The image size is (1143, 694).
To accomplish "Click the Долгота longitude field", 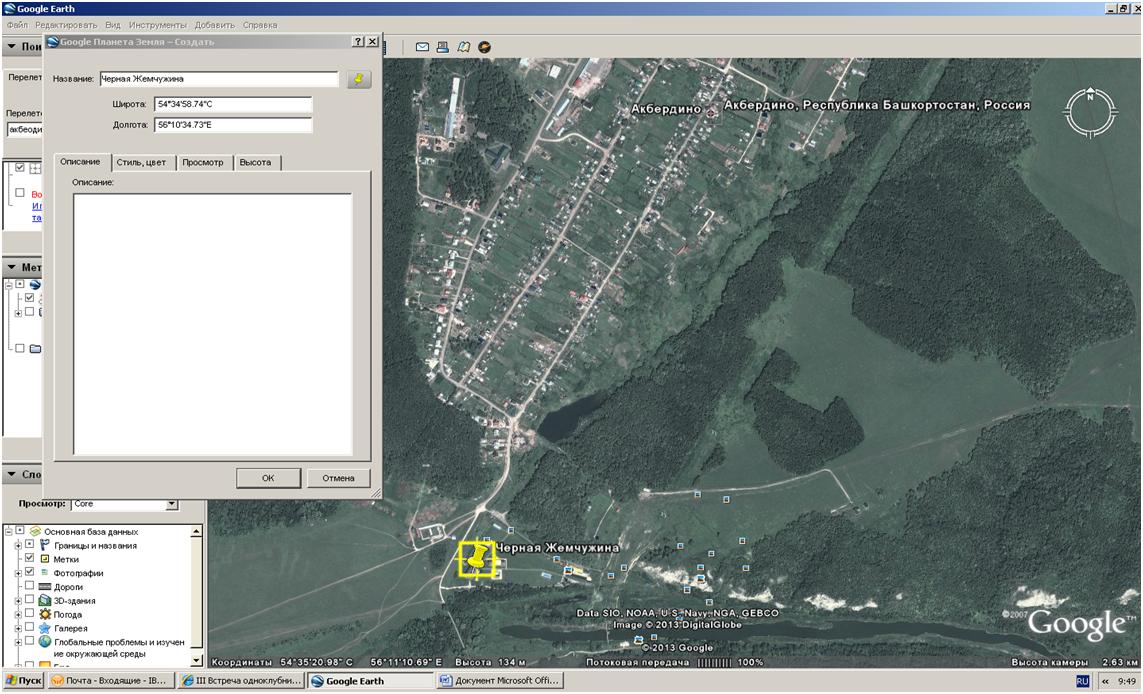I will (233, 125).
